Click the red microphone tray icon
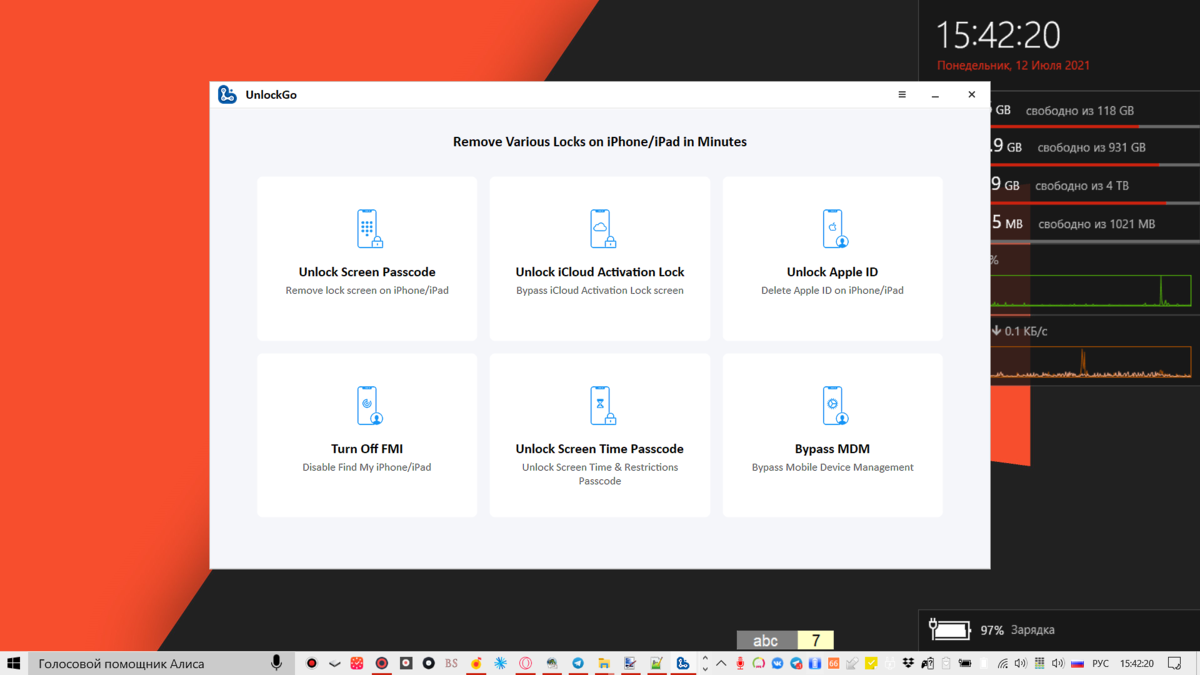This screenshot has height=675, width=1200. pyautogui.click(x=740, y=663)
